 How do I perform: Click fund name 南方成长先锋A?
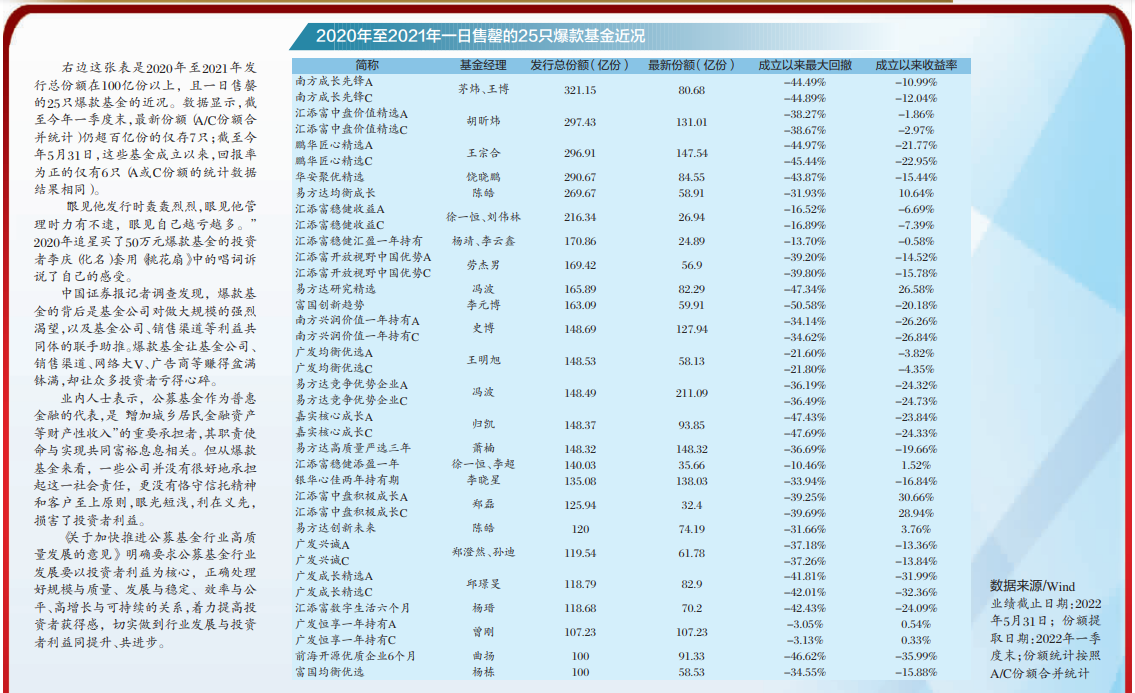pos(334,82)
